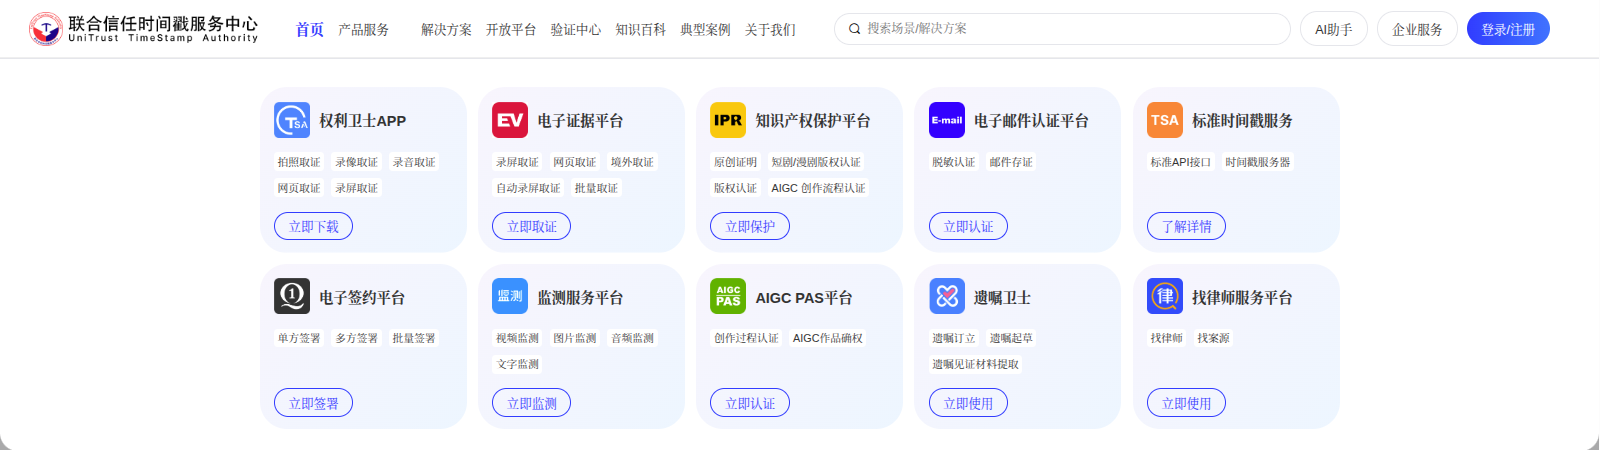Click the yellow IPR 知识产权保护平台 icon
The width and height of the screenshot is (1600, 450).
[x=728, y=120]
